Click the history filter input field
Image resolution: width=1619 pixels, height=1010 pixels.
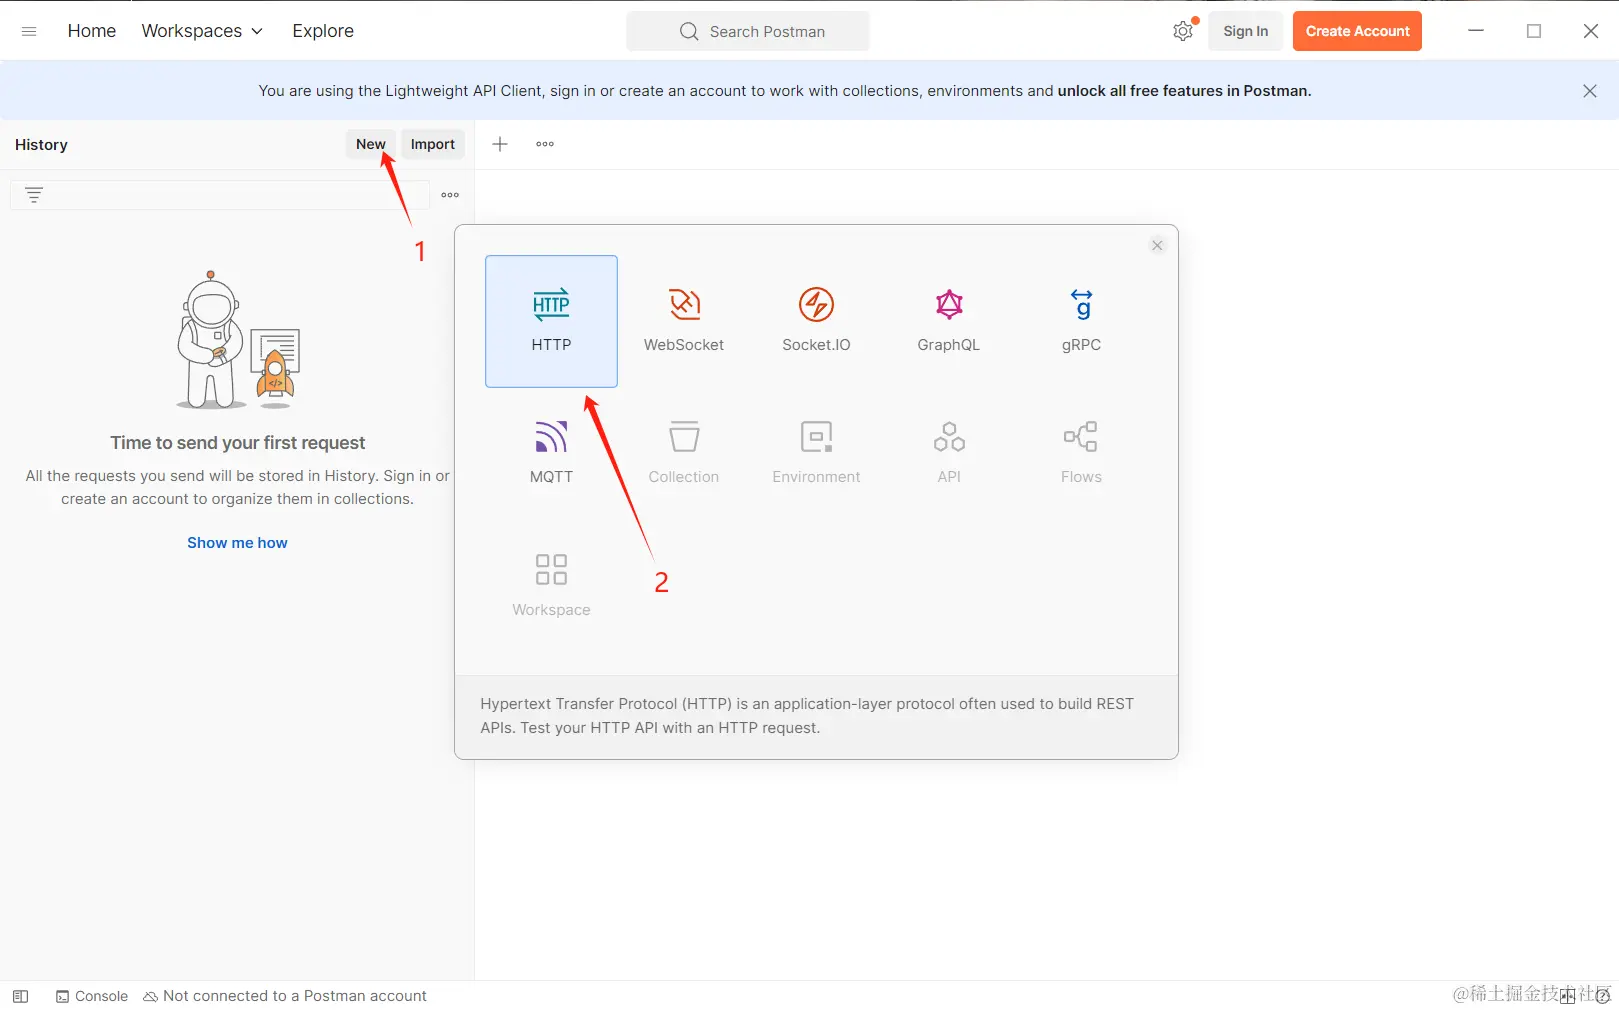220,195
